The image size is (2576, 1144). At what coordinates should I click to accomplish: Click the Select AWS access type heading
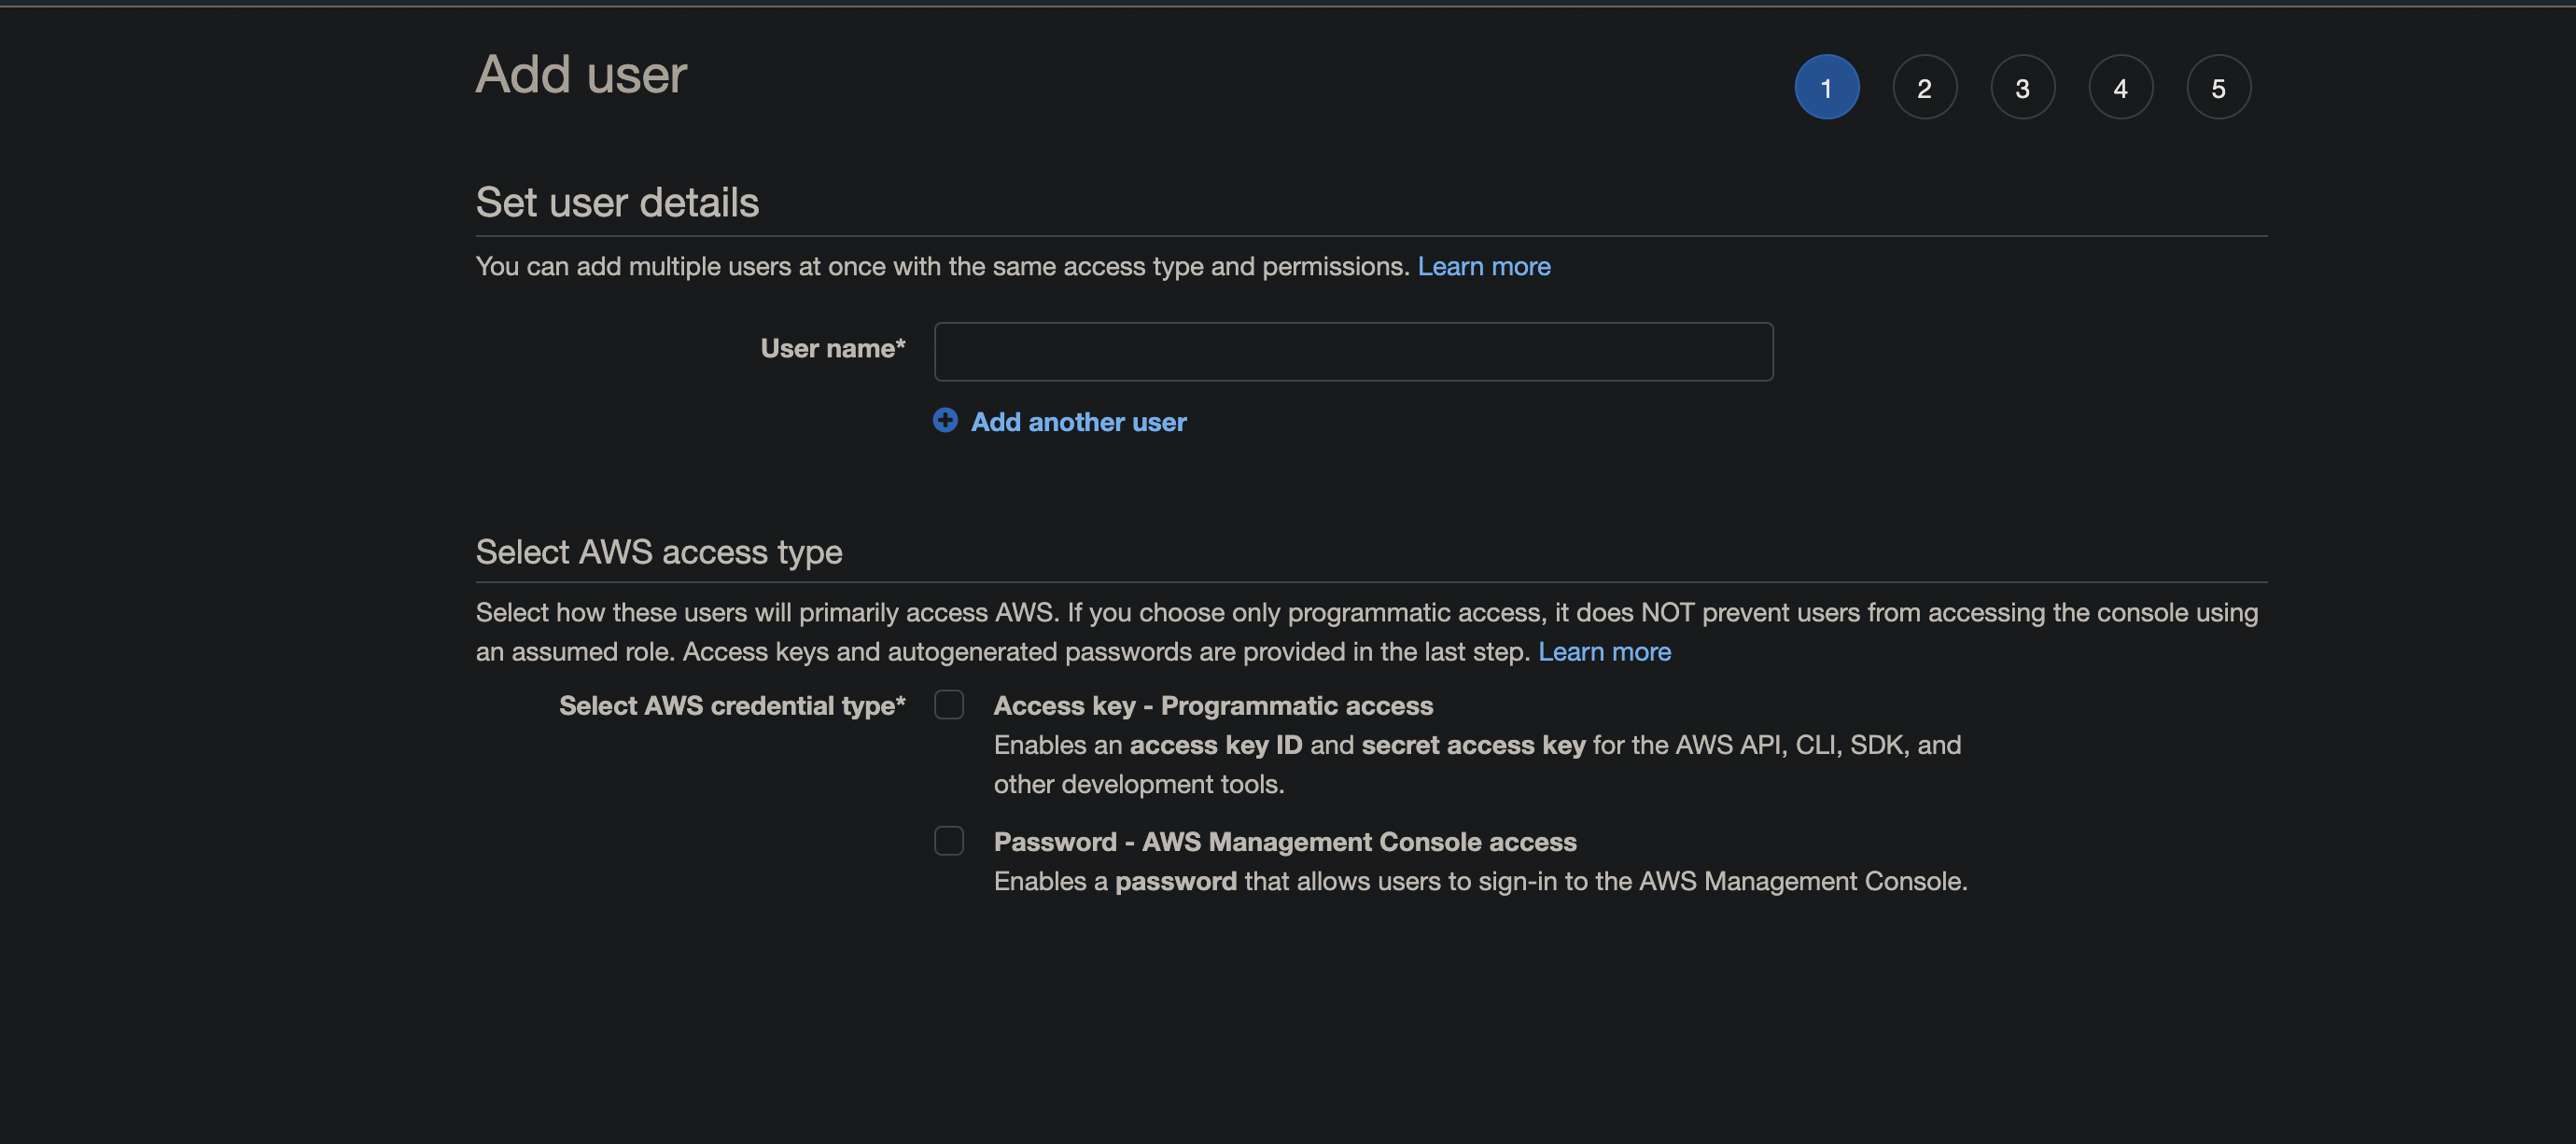(x=658, y=552)
